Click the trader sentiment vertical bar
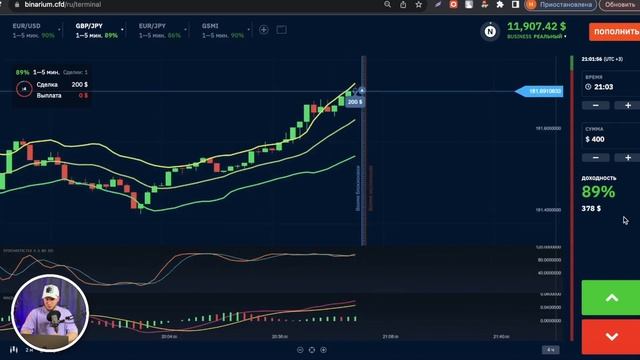Screen dimensions: 640x360 572,198
